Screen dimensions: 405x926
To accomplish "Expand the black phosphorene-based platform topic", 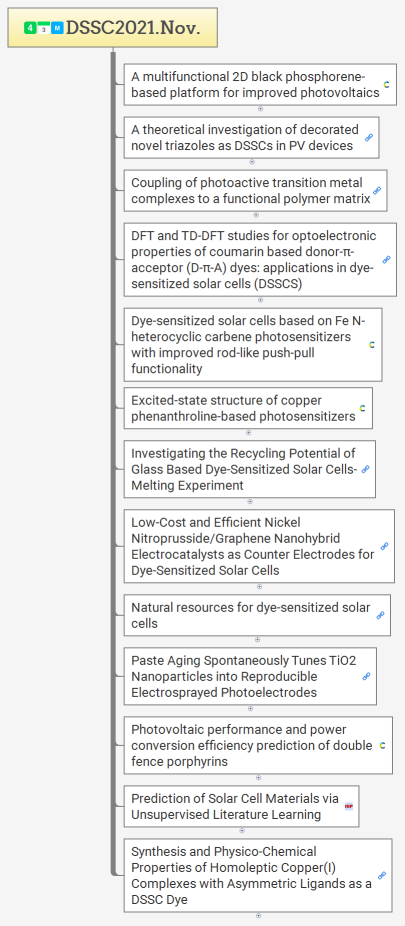I will (x=260, y=109).
